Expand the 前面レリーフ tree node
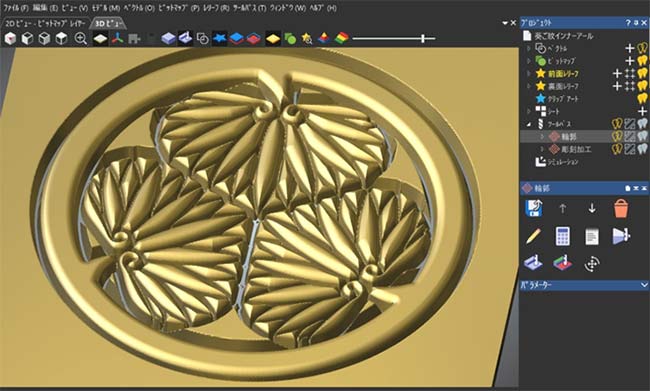650x391 pixels. coord(529,74)
